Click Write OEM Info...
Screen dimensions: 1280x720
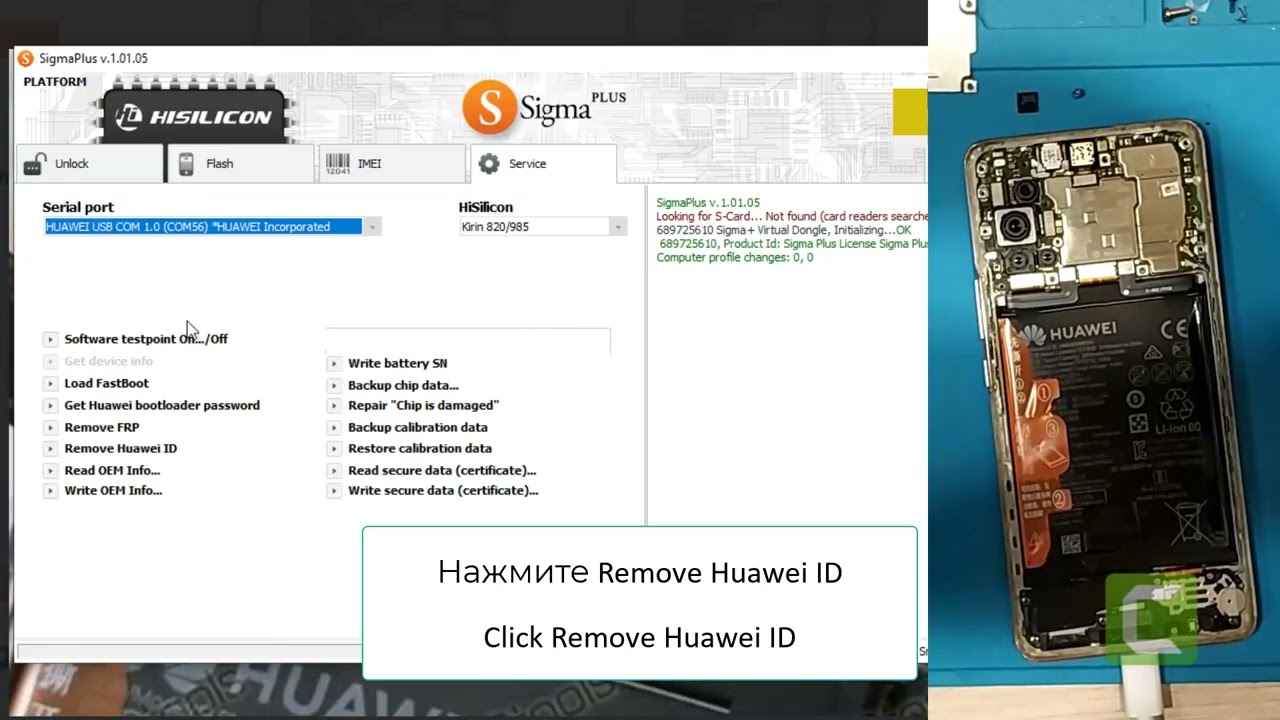pos(113,490)
